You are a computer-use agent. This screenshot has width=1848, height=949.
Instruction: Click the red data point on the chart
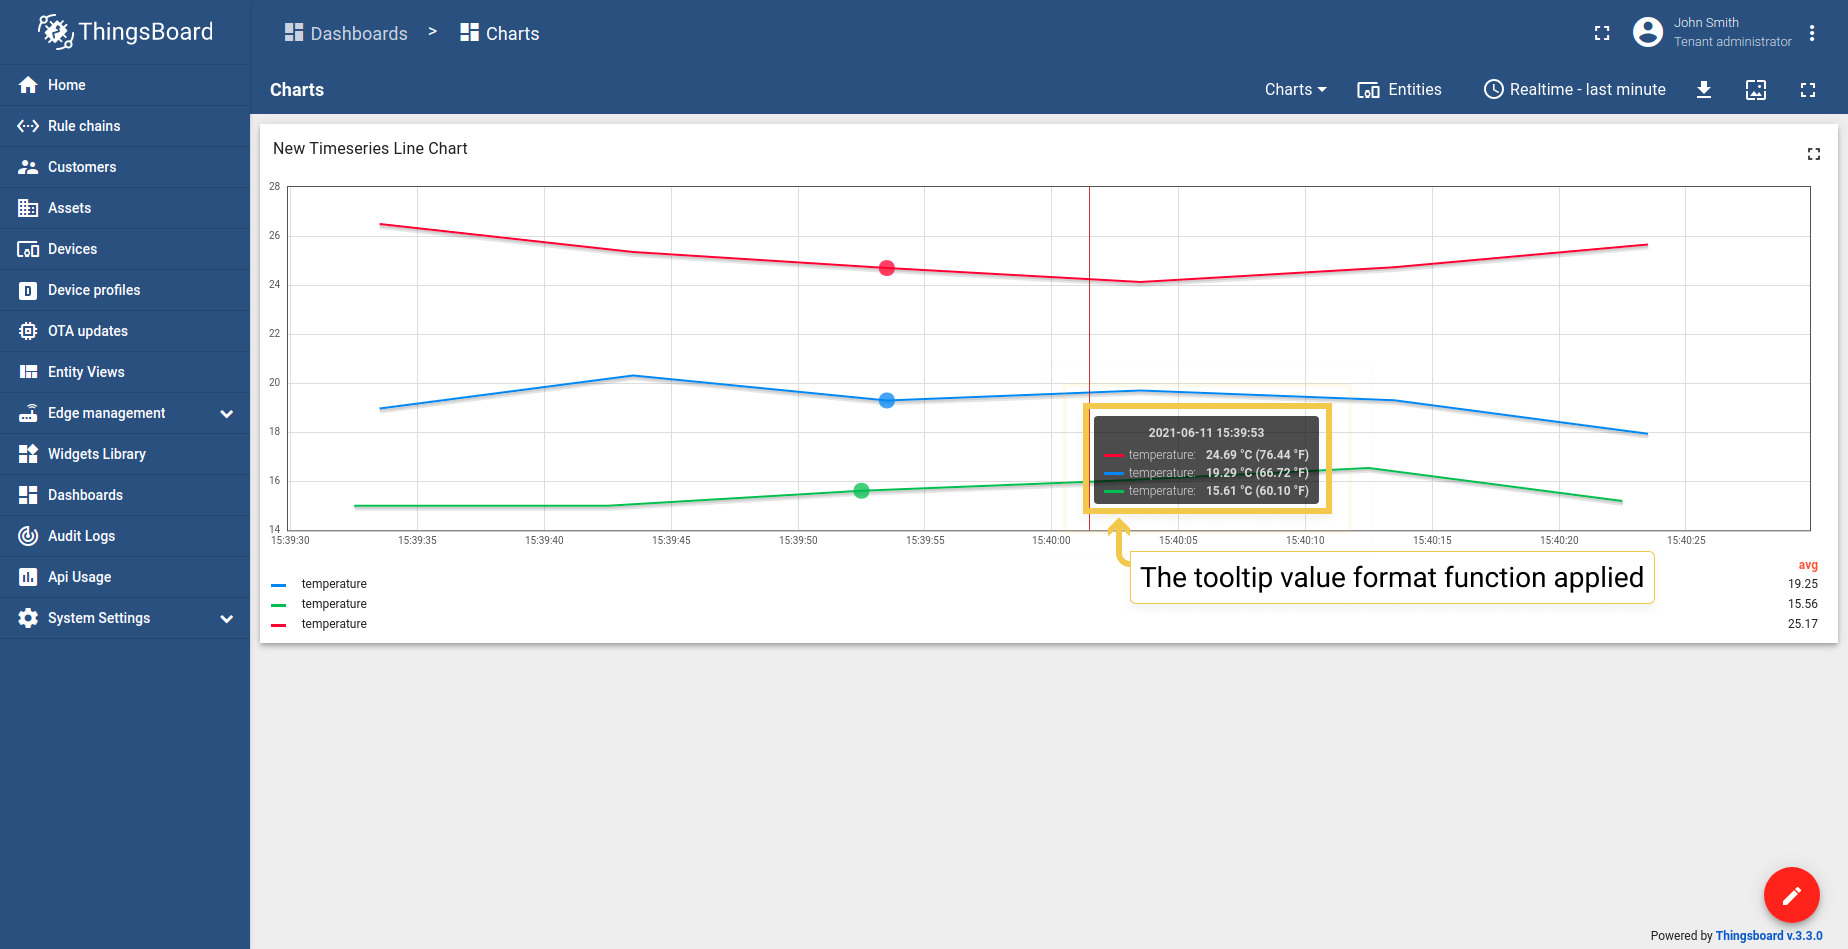(x=886, y=268)
